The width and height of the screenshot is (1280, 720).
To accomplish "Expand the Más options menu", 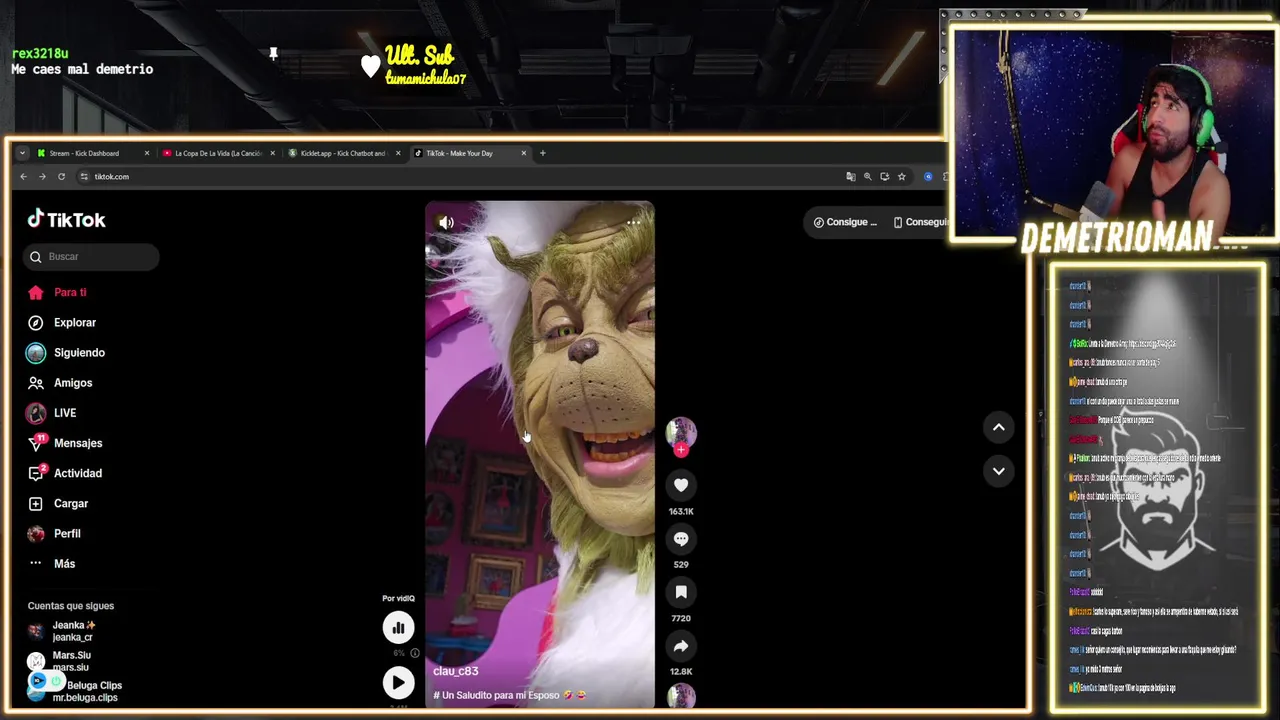I will (52, 563).
